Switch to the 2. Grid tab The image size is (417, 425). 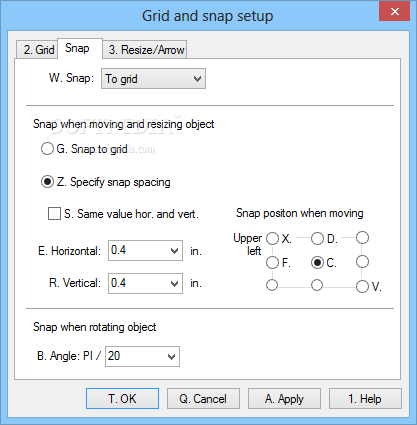pyautogui.click(x=37, y=50)
